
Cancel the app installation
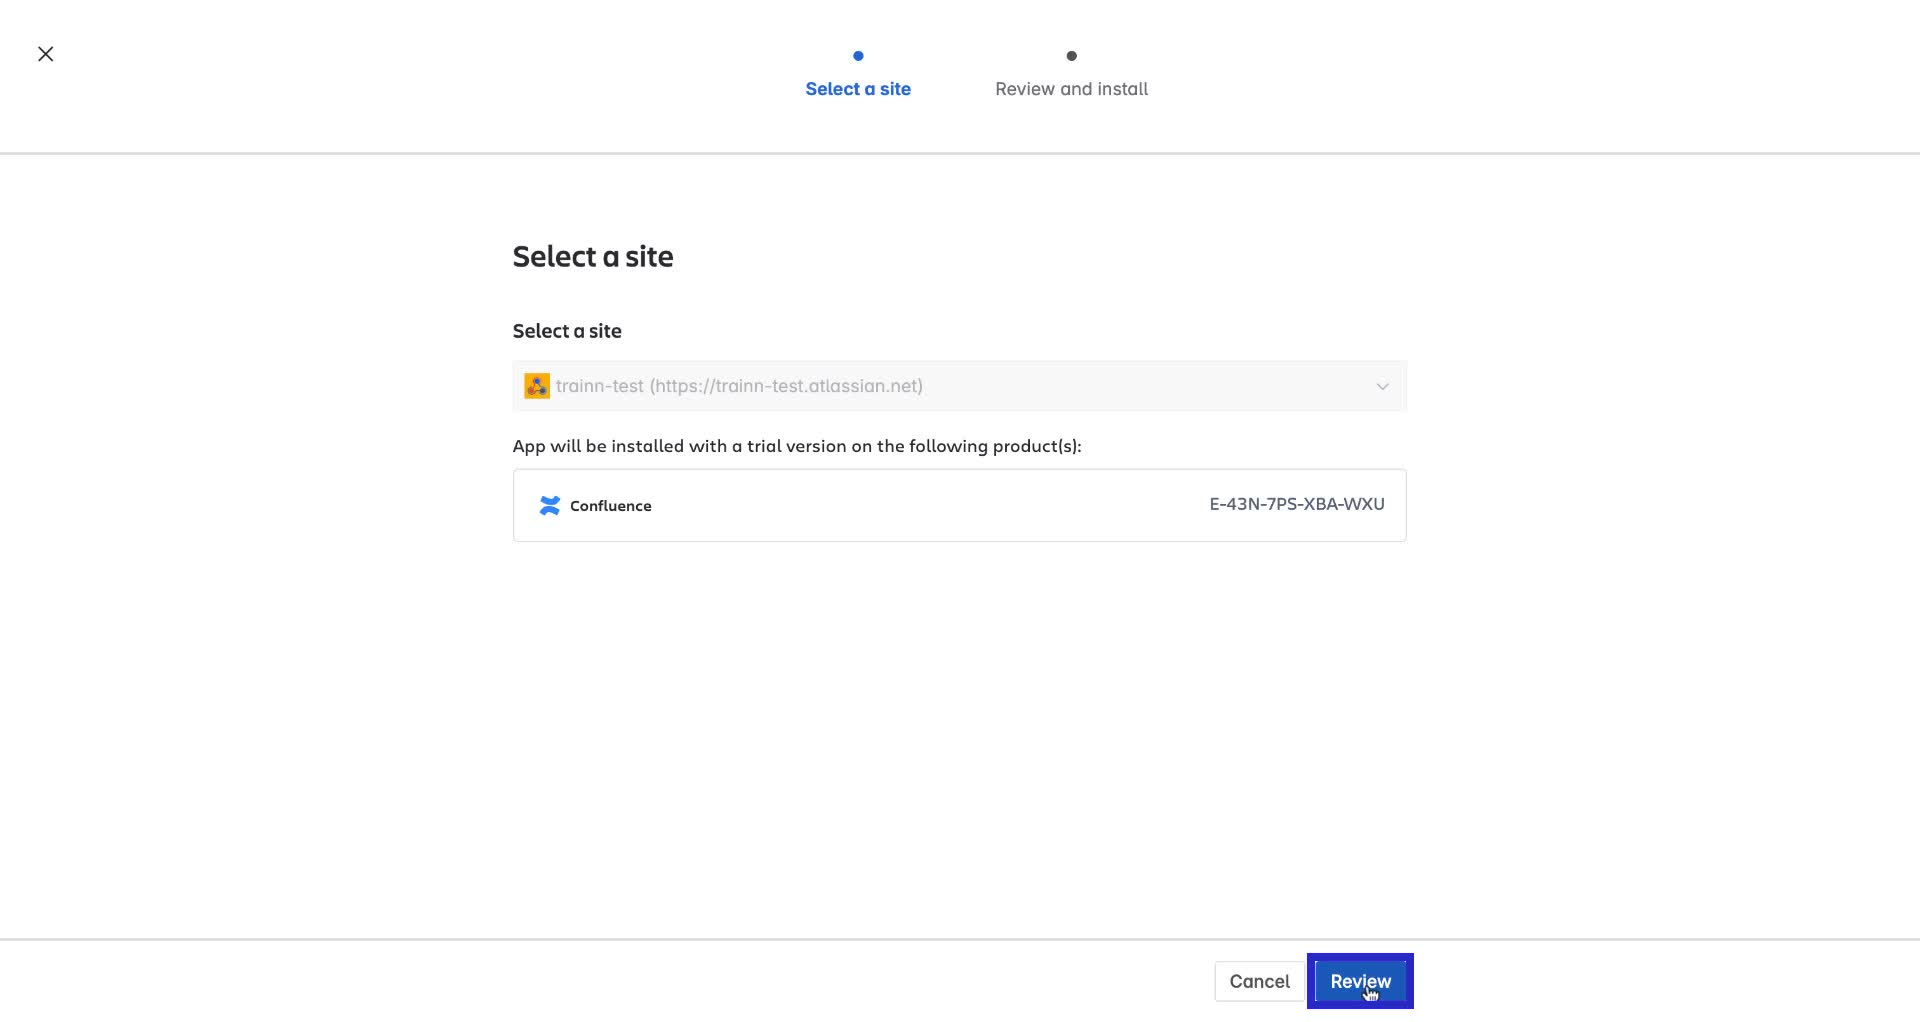point(1259,981)
